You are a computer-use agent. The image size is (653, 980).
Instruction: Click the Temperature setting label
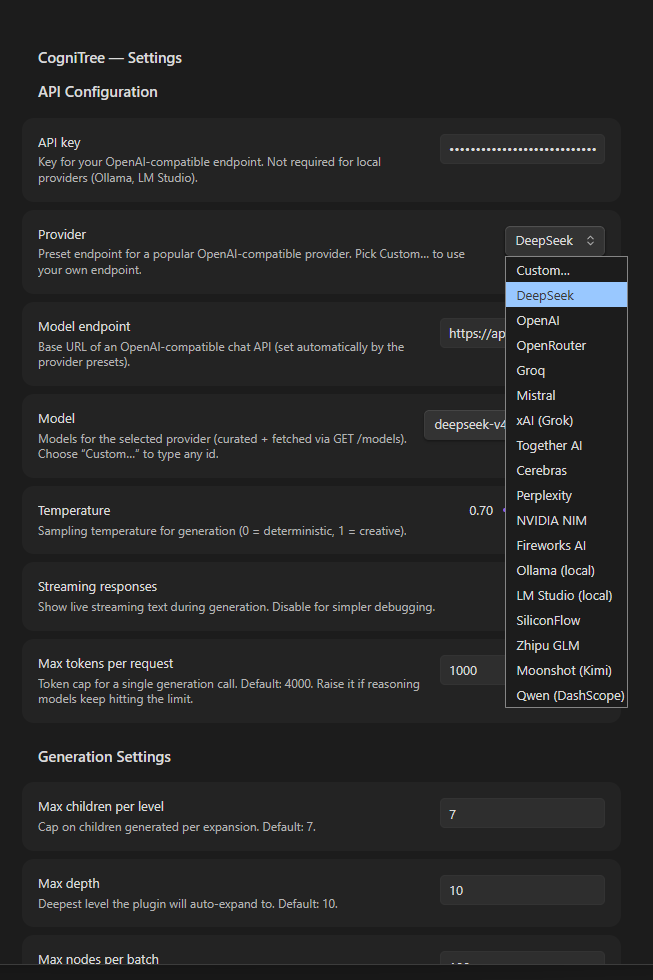point(74,511)
